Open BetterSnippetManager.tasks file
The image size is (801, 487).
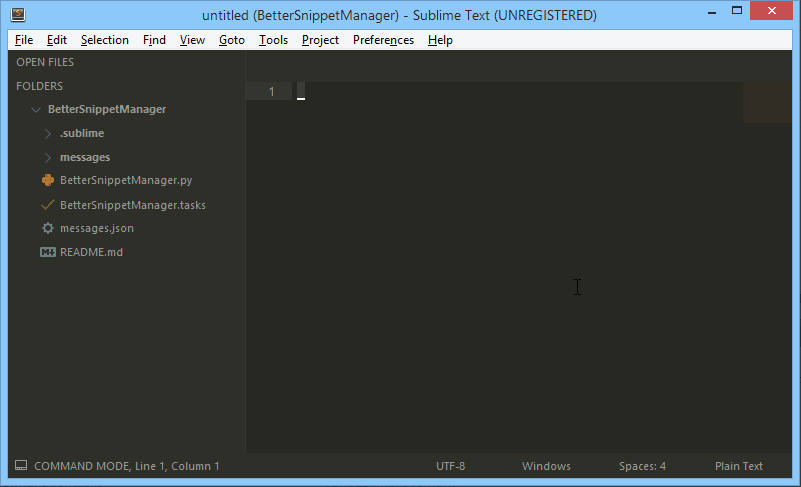point(133,205)
